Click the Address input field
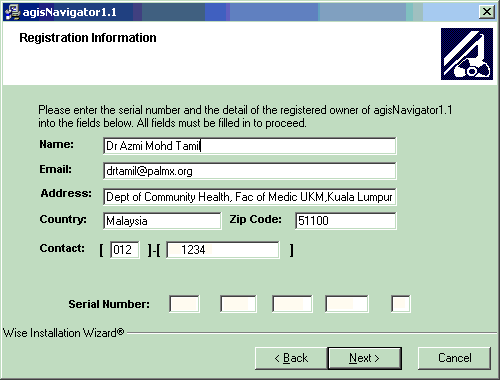The image size is (500, 380). click(250, 197)
